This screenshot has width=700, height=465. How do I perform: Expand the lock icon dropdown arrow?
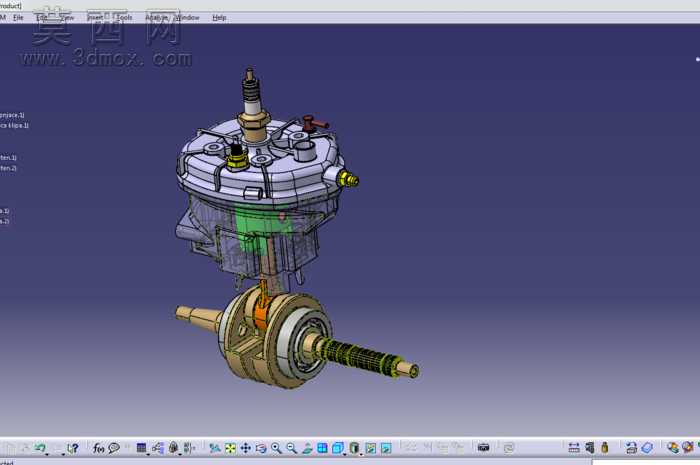(180, 453)
